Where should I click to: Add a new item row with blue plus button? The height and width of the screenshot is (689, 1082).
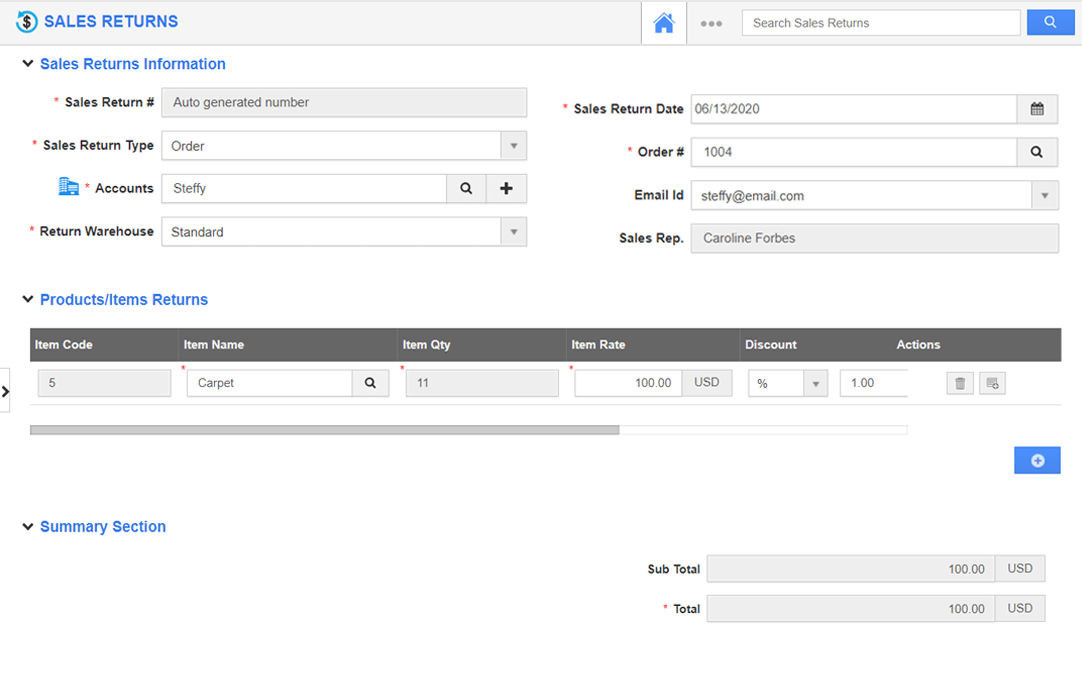pos(1037,460)
